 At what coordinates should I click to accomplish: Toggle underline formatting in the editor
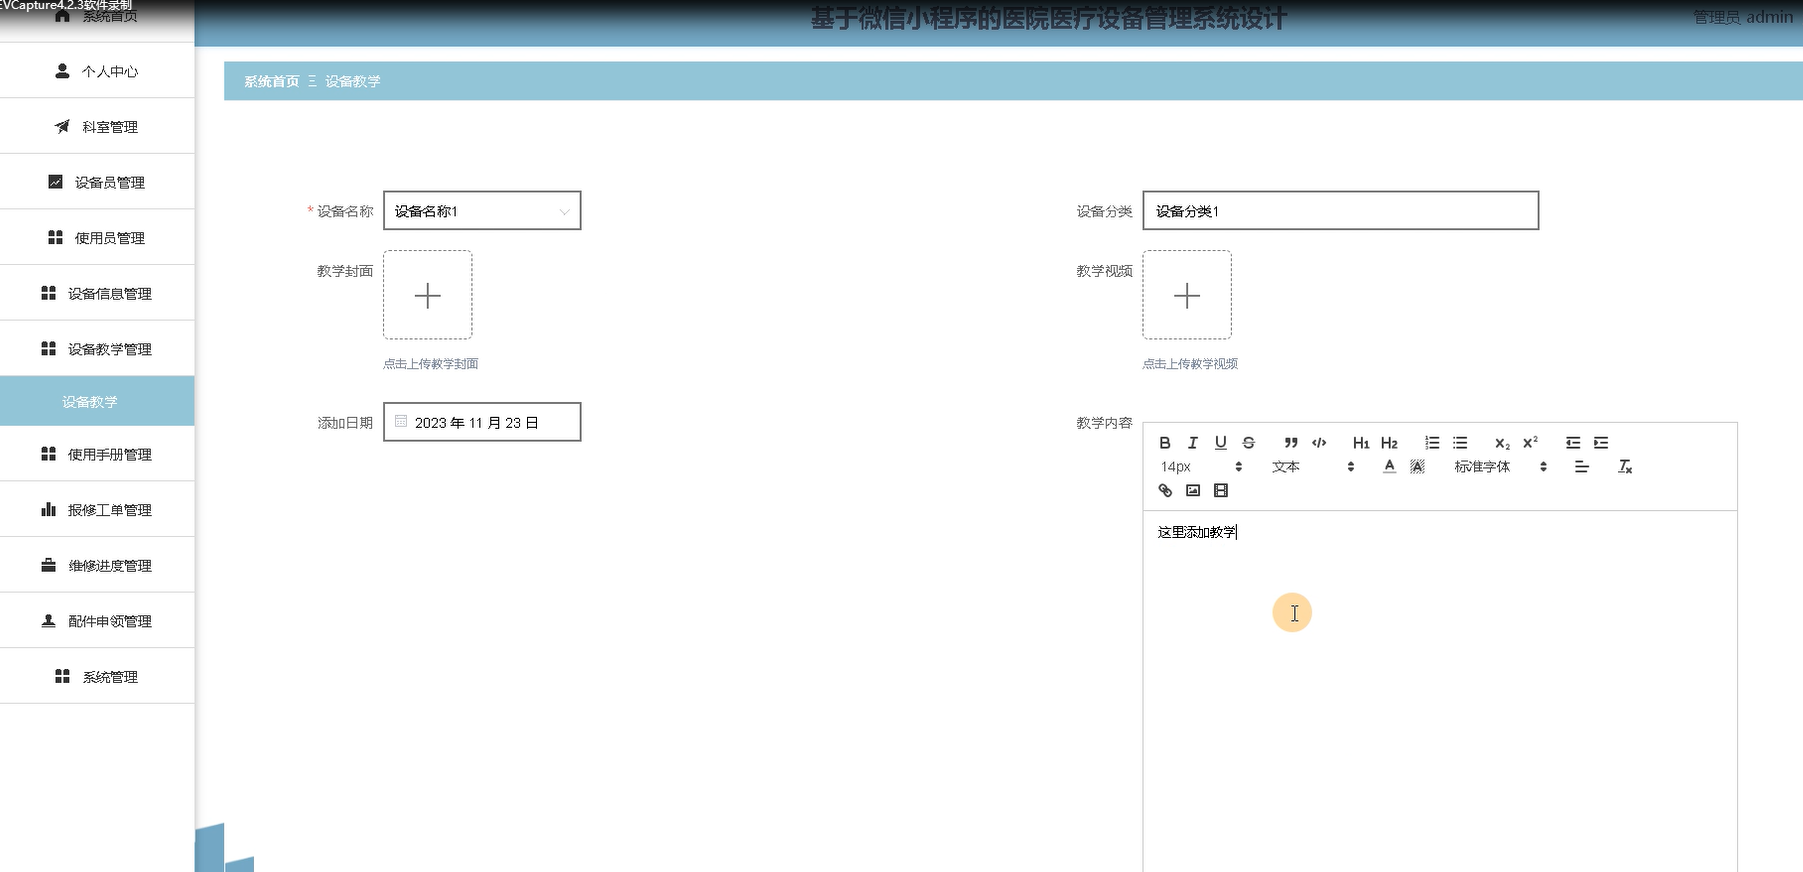pyautogui.click(x=1220, y=443)
